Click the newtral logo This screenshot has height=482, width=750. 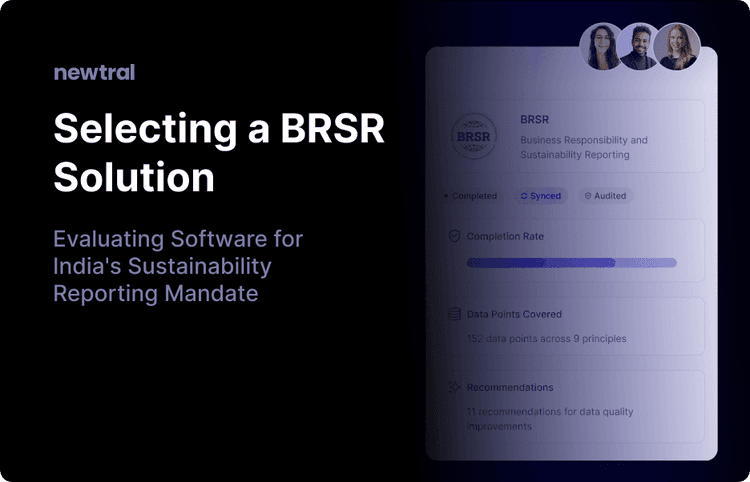94,73
